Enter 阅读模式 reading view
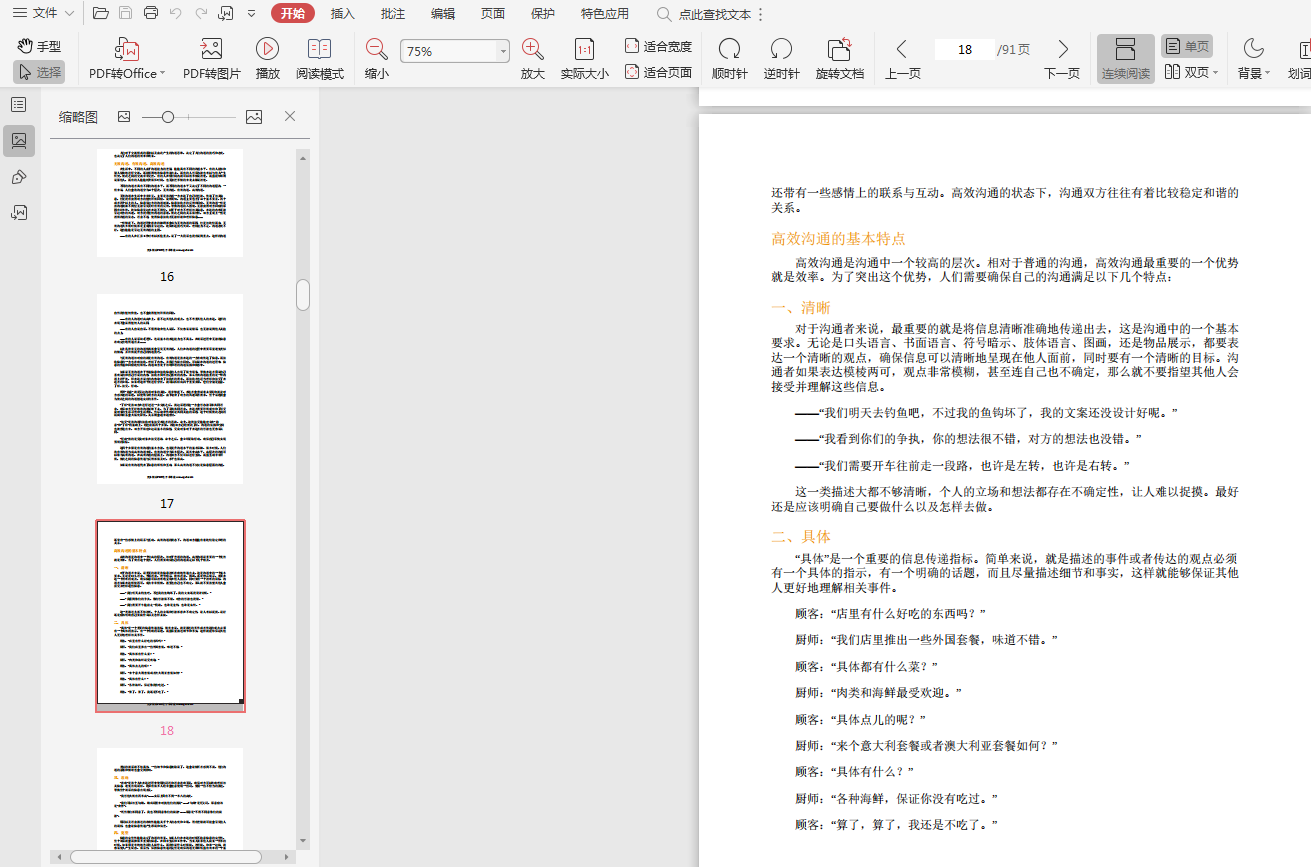This screenshot has width=1311, height=867. (x=319, y=50)
